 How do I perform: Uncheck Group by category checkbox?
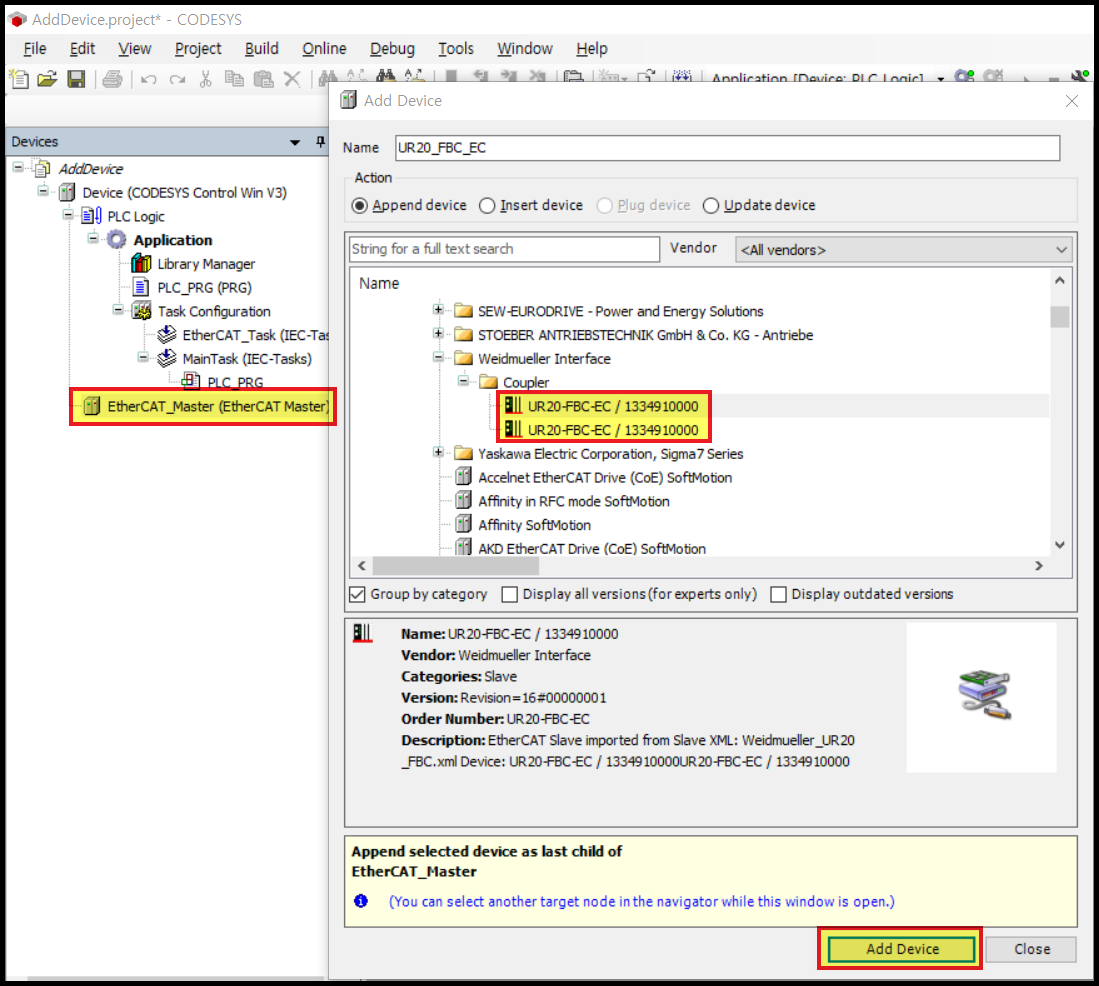(x=357, y=594)
